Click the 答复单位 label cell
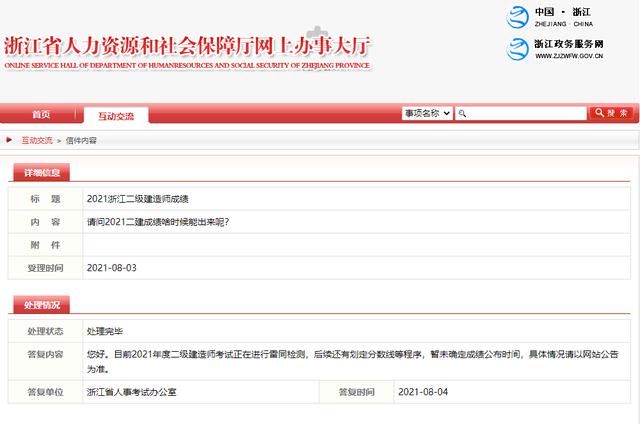Image resolution: width=640 pixels, height=424 pixels. (45, 392)
